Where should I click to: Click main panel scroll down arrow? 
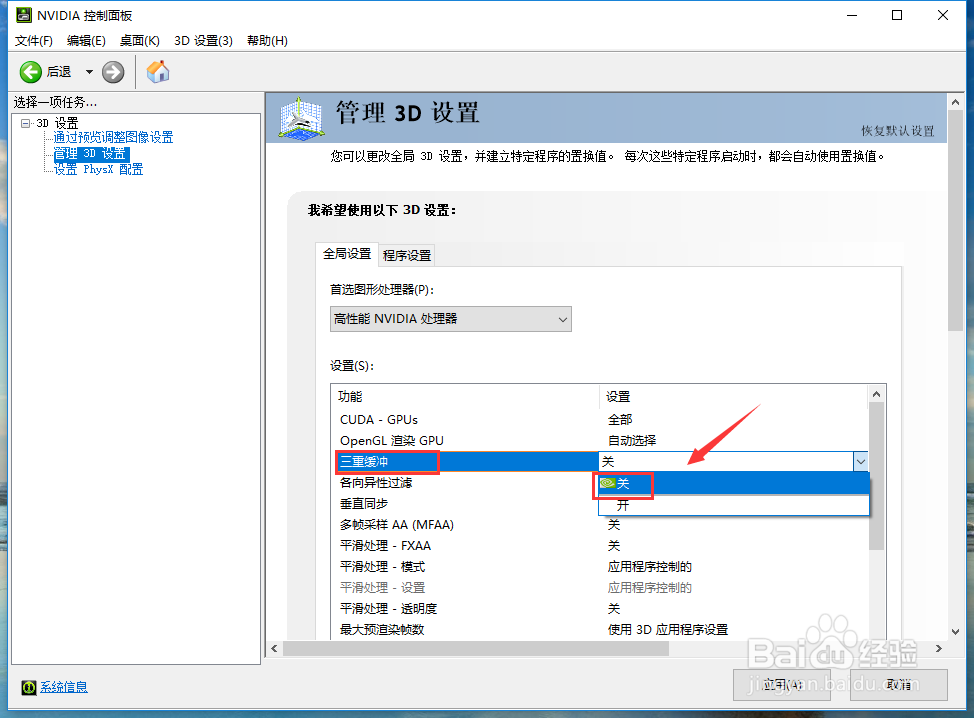point(955,632)
